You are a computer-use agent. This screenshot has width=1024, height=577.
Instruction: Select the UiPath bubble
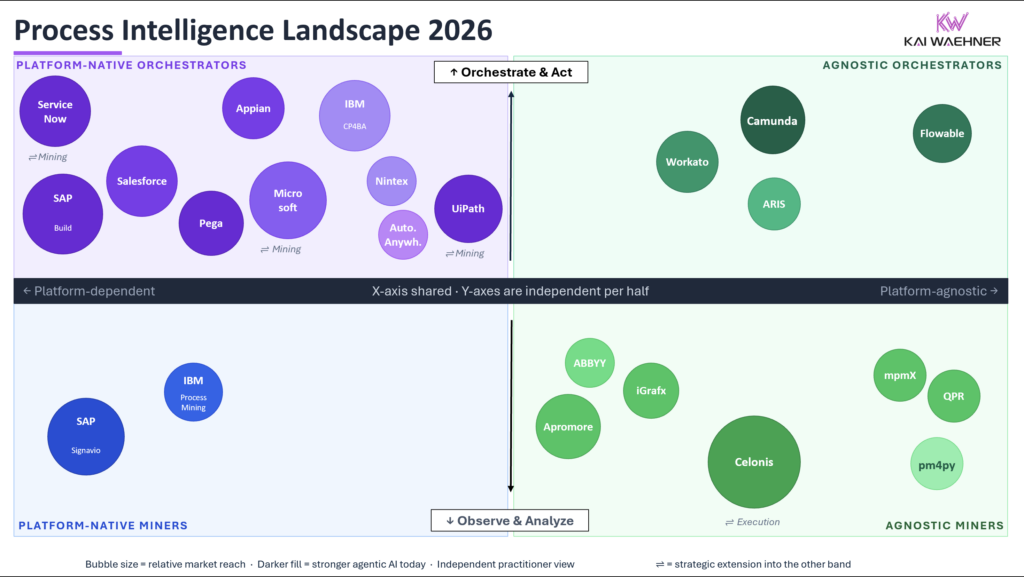click(x=468, y=209)
